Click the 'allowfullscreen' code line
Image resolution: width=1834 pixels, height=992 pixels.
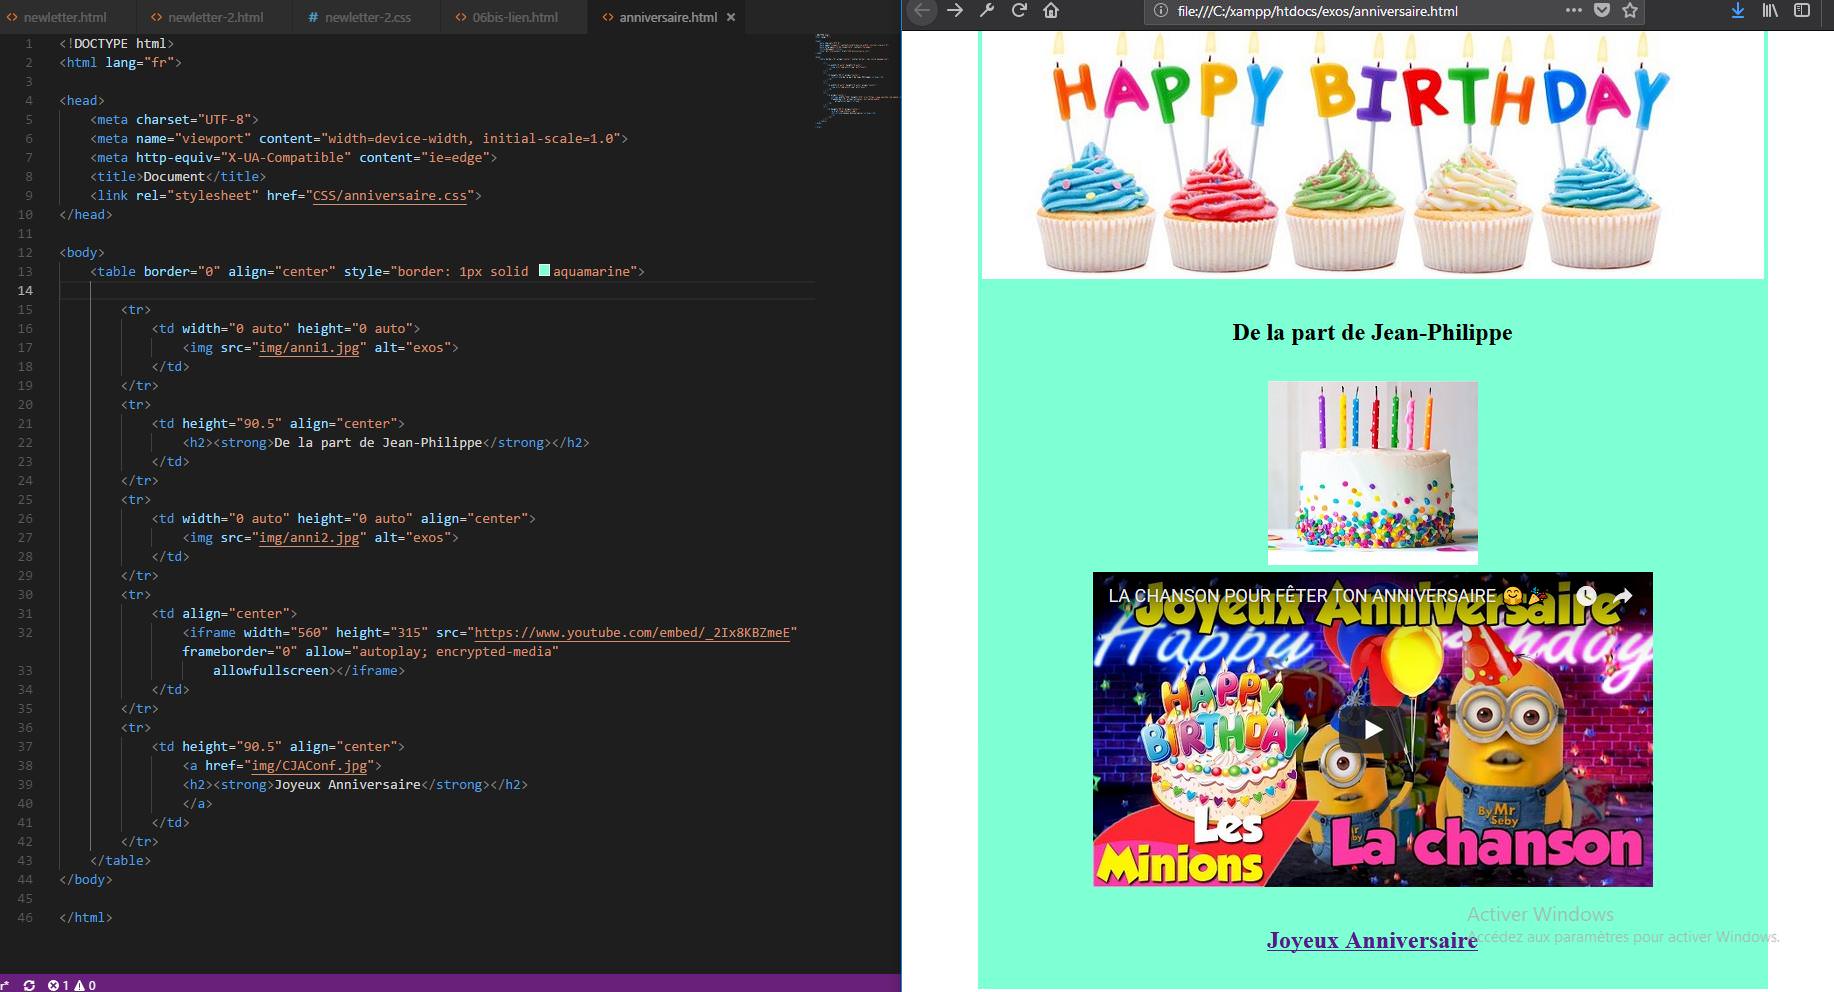click(309, 670)
